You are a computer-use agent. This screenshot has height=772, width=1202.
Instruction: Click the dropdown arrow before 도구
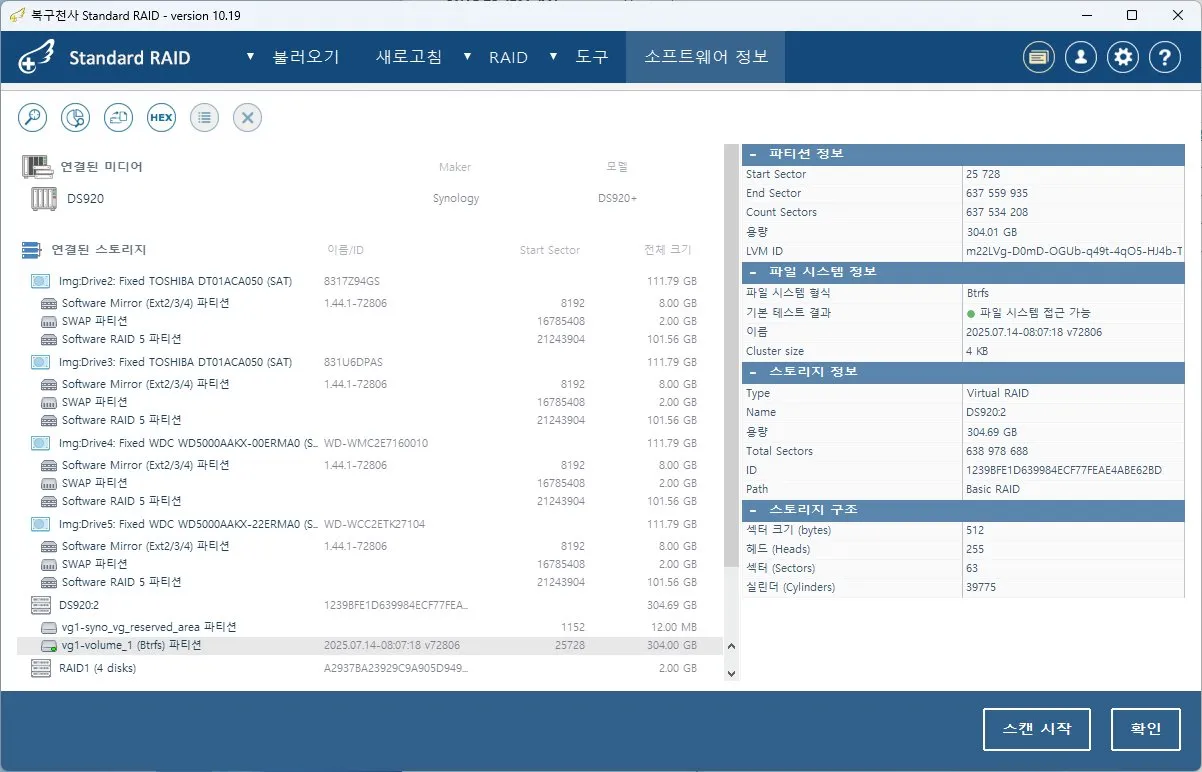(553, 57)
